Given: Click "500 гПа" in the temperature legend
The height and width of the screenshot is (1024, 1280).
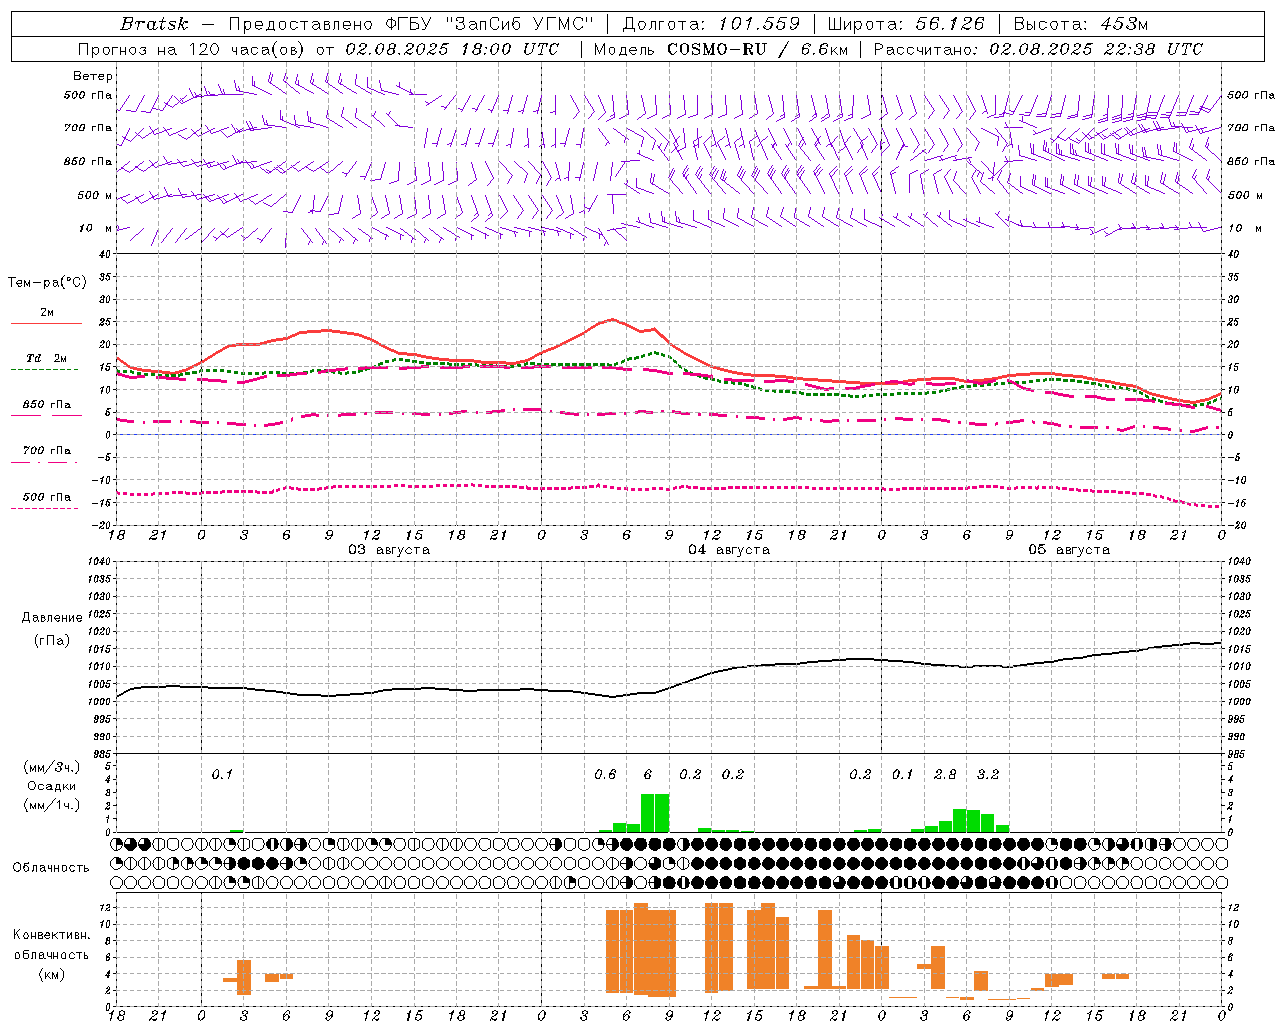Looking at the screenshot, I should point(47,497).
